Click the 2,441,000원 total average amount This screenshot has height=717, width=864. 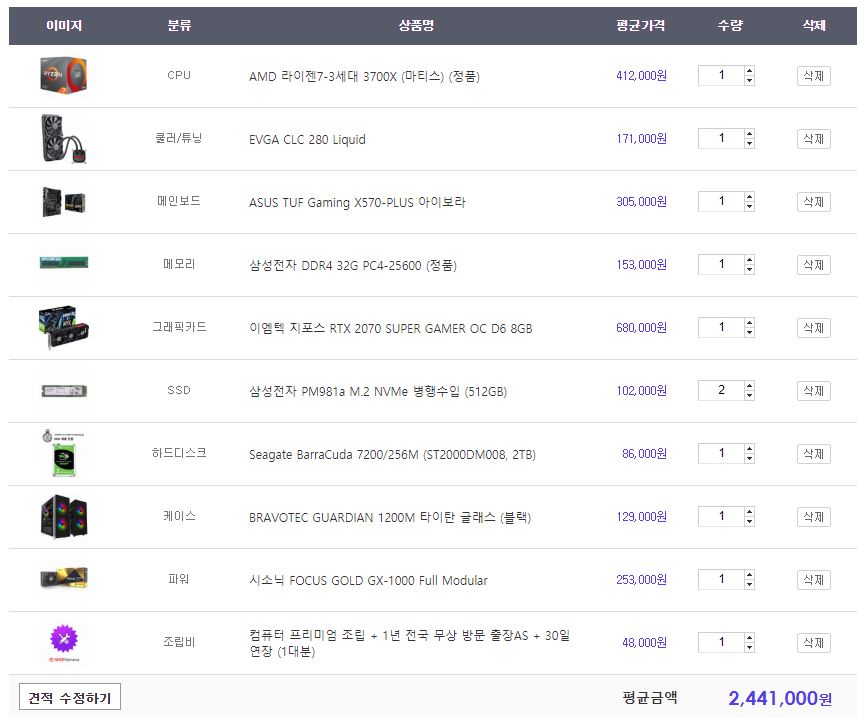(780, 698)
